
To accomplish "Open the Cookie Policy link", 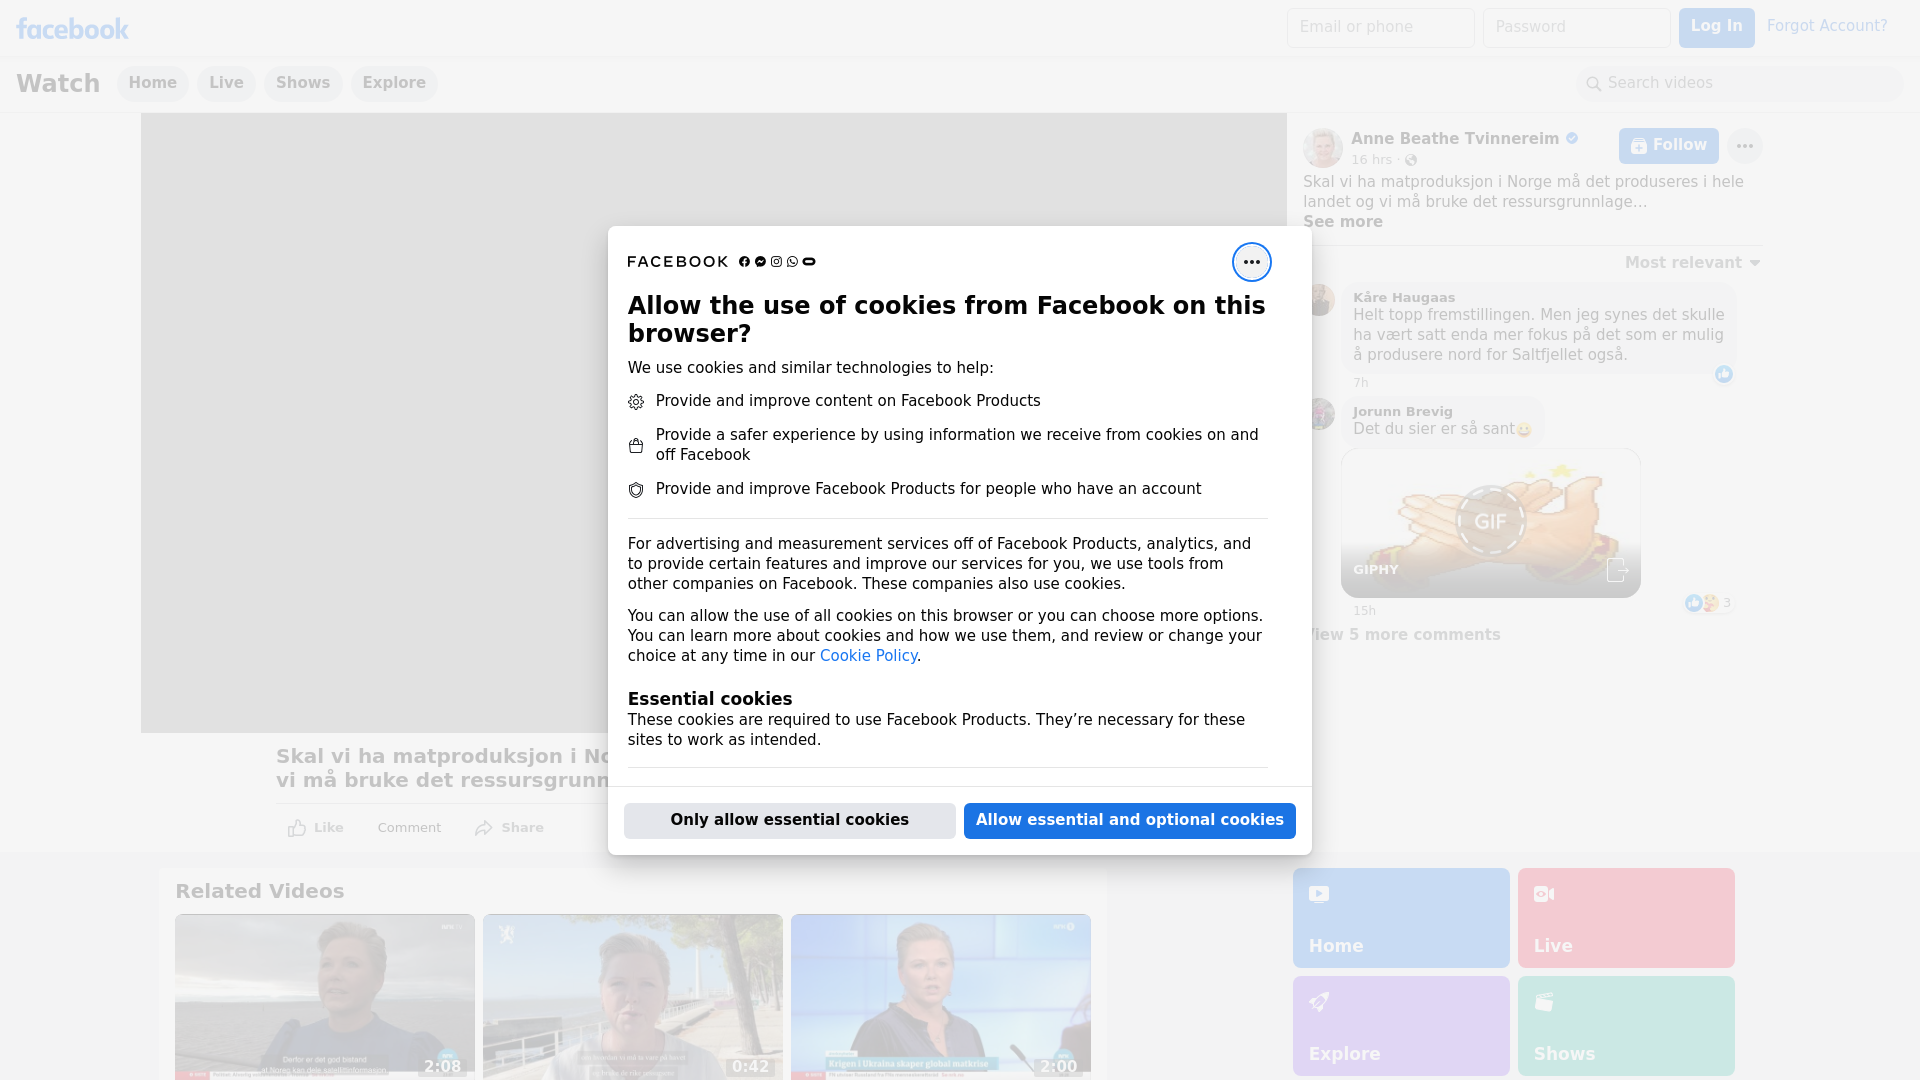I will 868,656.
